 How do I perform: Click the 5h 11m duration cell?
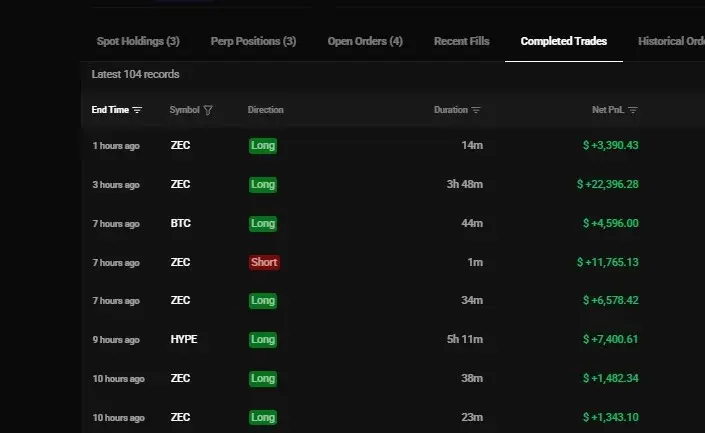pyautogui.click(x=465, y=339)
